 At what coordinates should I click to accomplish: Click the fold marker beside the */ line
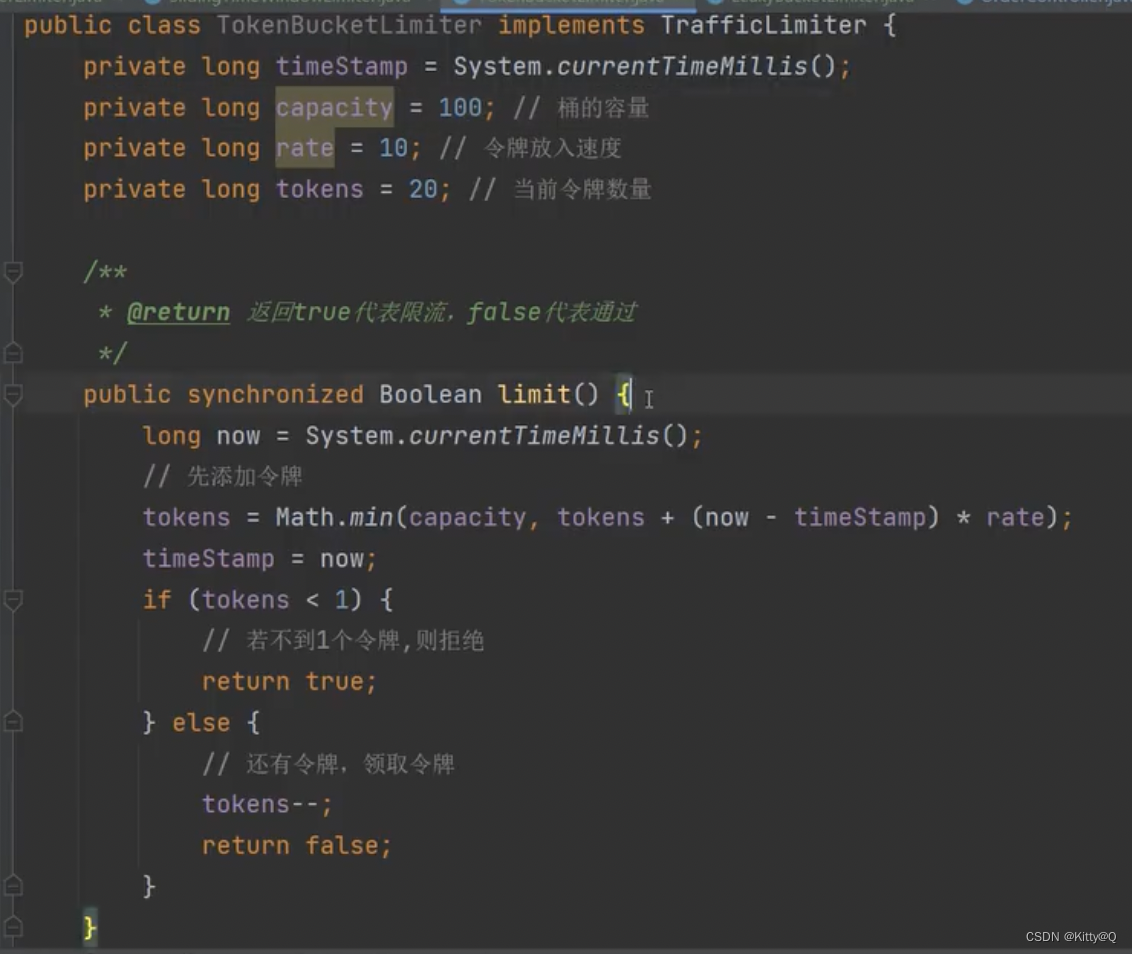[x=13, y=353]
